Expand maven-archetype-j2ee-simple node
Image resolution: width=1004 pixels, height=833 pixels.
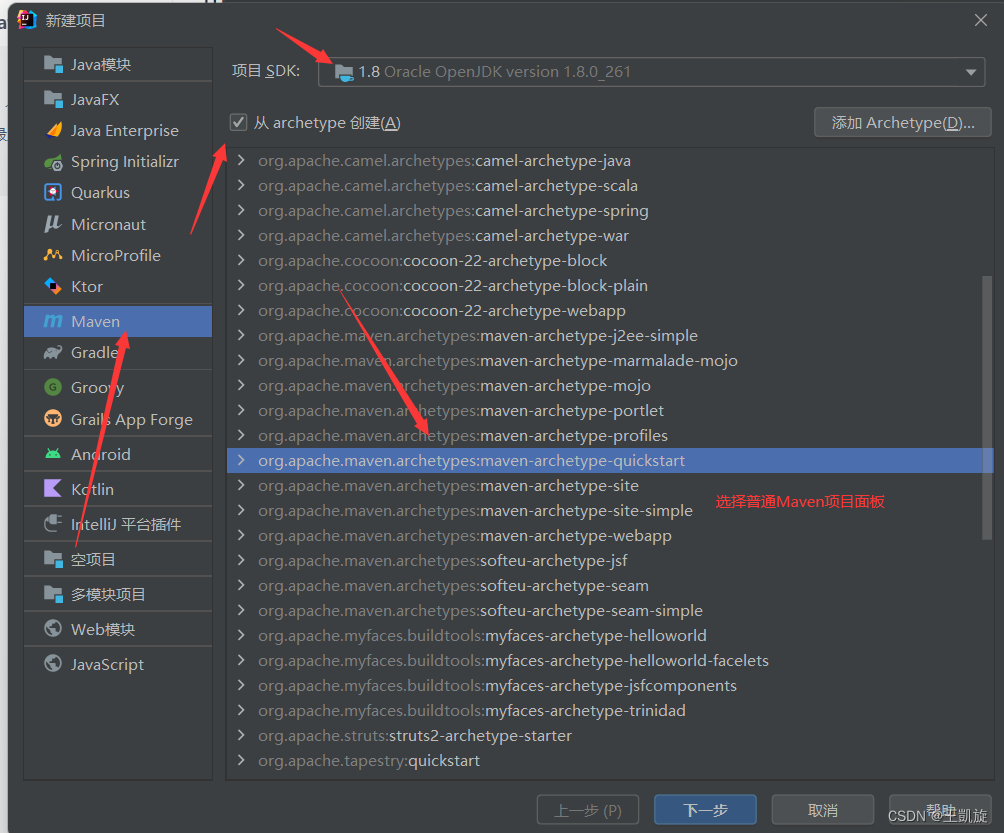241,335
